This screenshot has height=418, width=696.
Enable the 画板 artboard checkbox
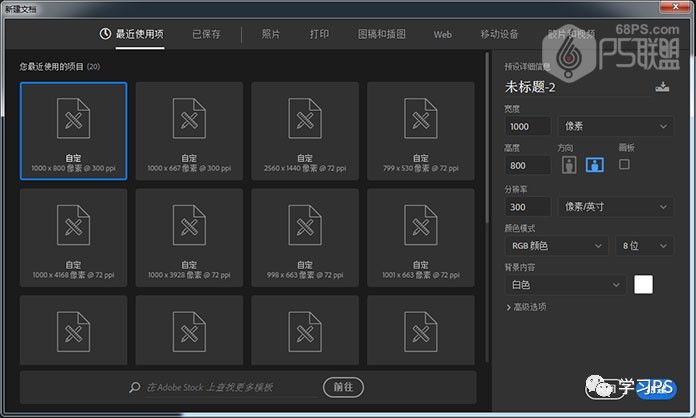[x=625, y=164]
